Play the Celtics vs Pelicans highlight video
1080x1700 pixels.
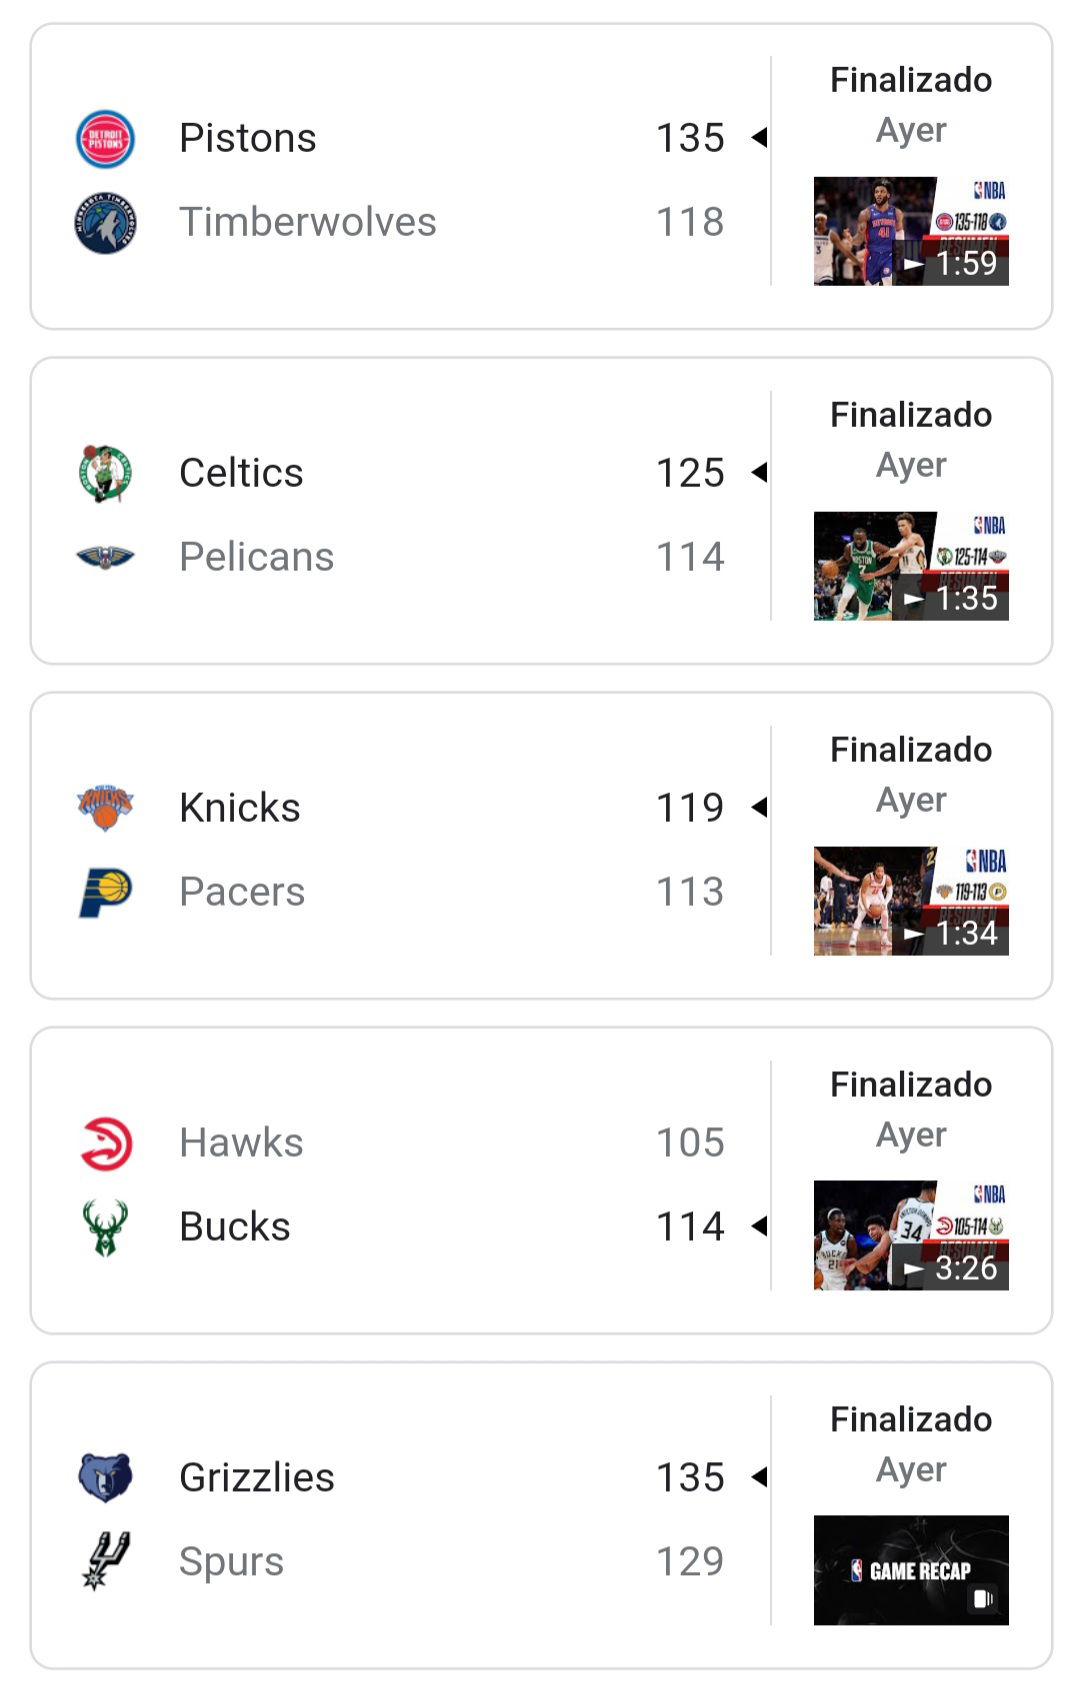point(911,566)
